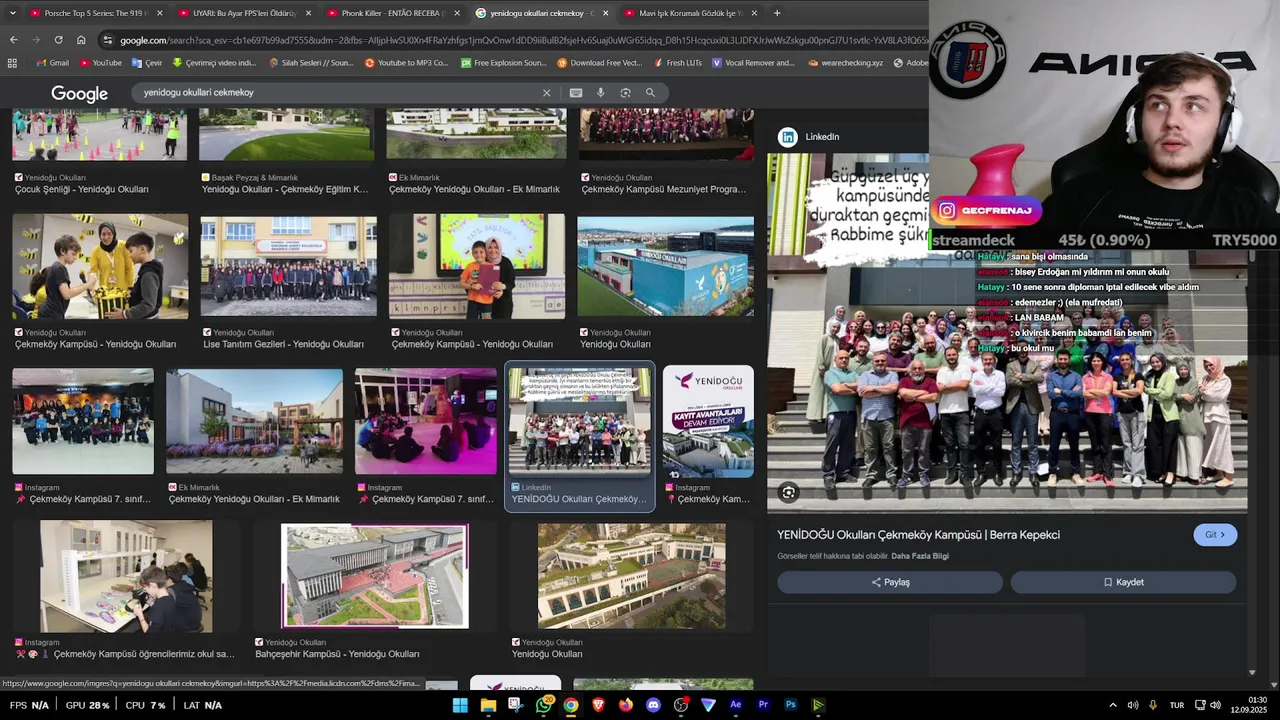Start voice search with the microphone icon
The height and width of the screenshot is (720, 1280).
pyautogui.click(x=600, y=92)
